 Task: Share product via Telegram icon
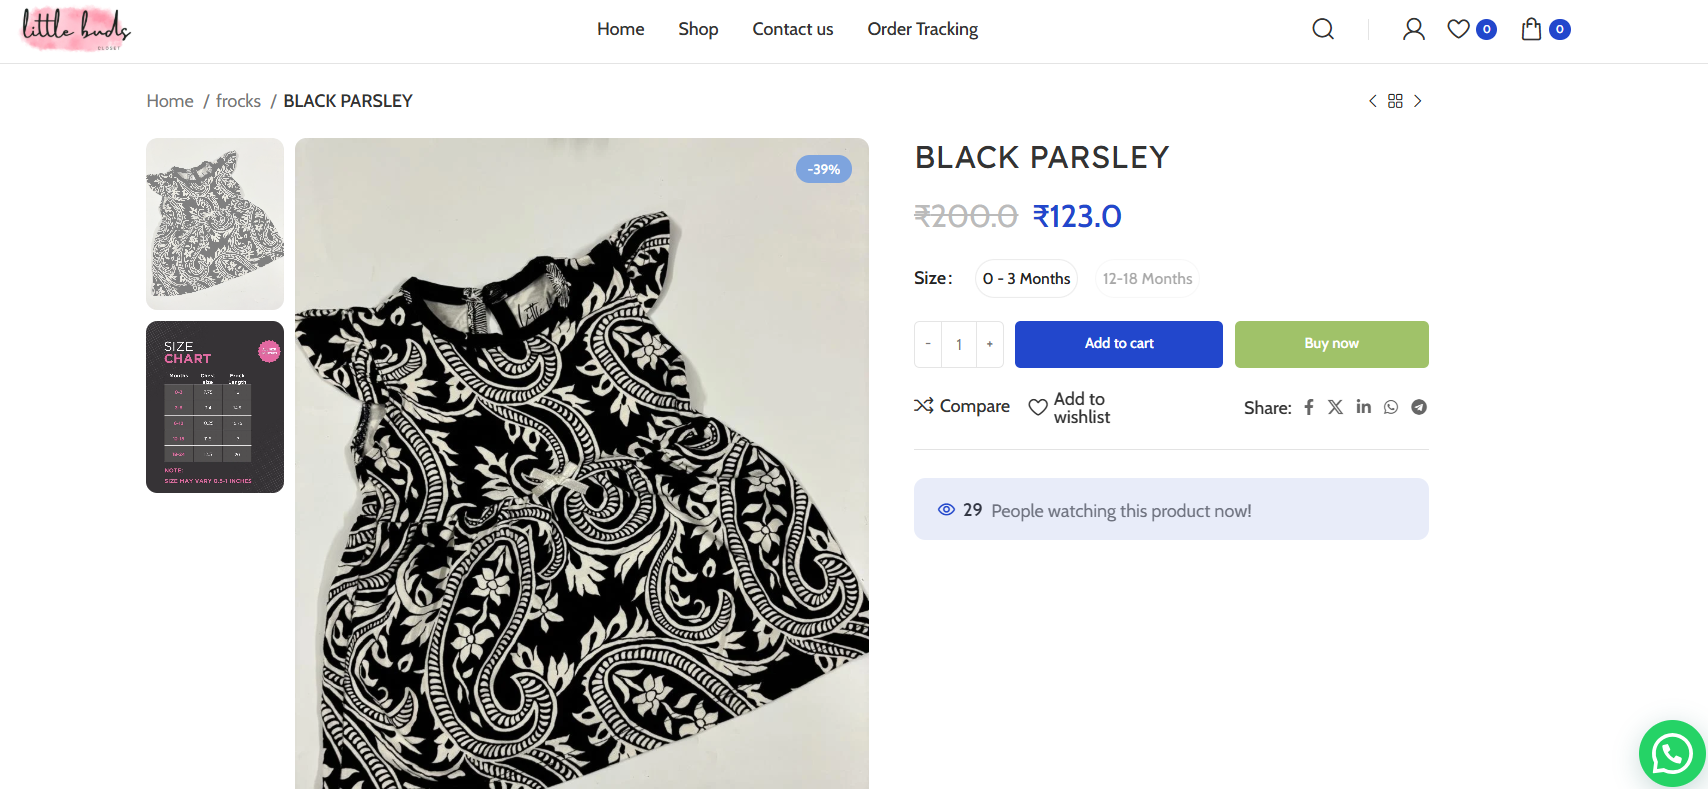[1419, 407]
